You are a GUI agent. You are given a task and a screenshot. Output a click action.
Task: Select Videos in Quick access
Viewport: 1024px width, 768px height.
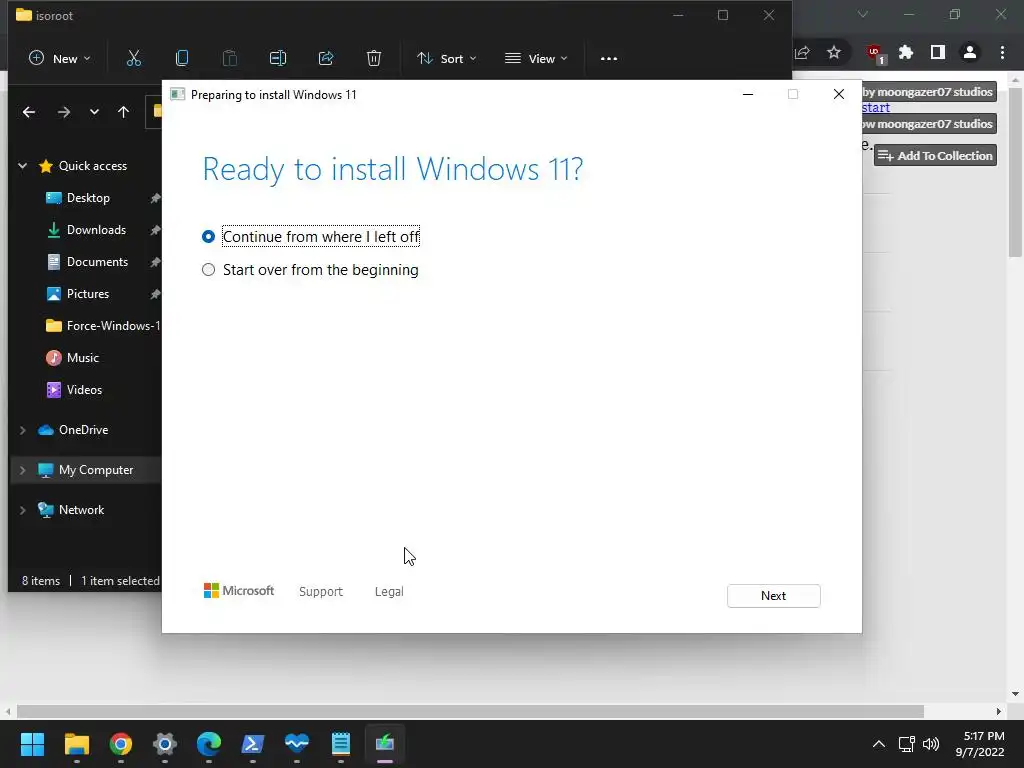(x=84, y=390)
